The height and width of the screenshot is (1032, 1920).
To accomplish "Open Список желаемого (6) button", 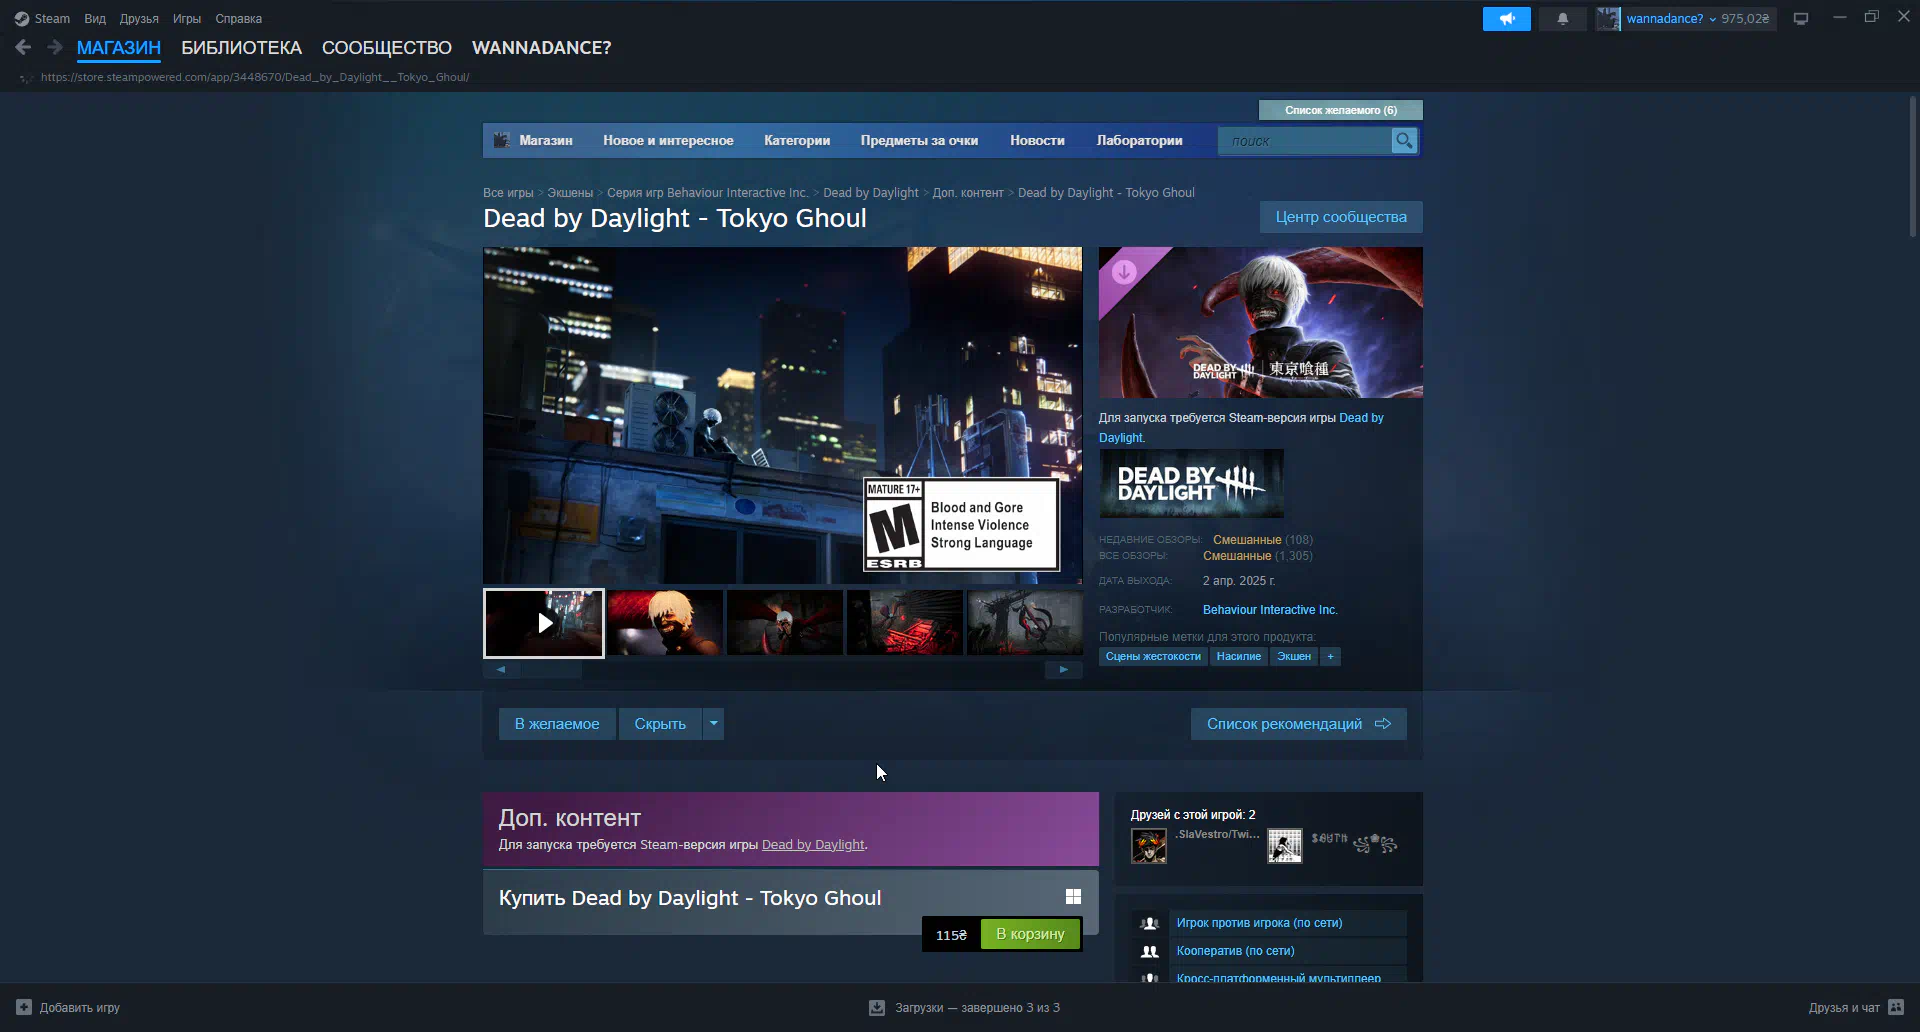I will pos(1340,110).
